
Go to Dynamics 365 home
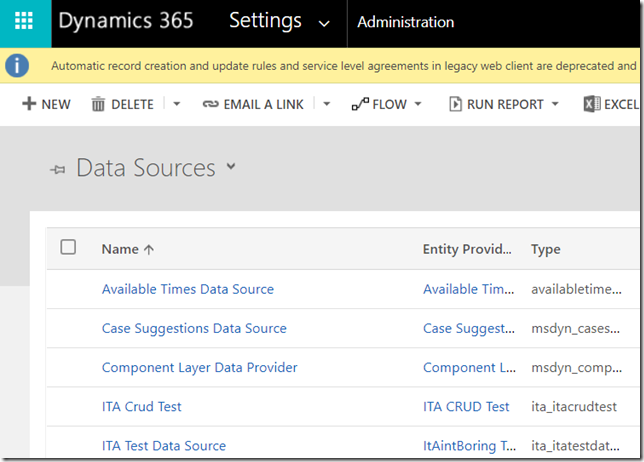tap(126, 21)
